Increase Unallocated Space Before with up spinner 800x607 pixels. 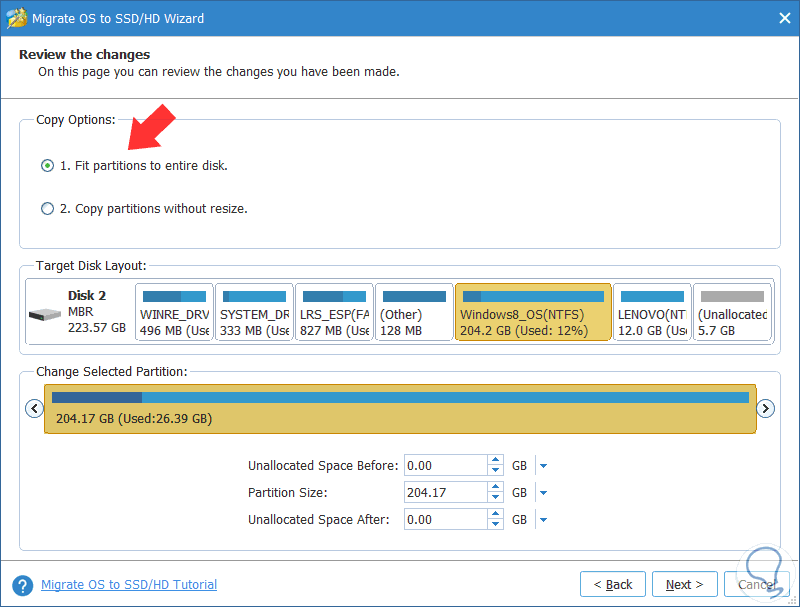click(x=495, y=460)
